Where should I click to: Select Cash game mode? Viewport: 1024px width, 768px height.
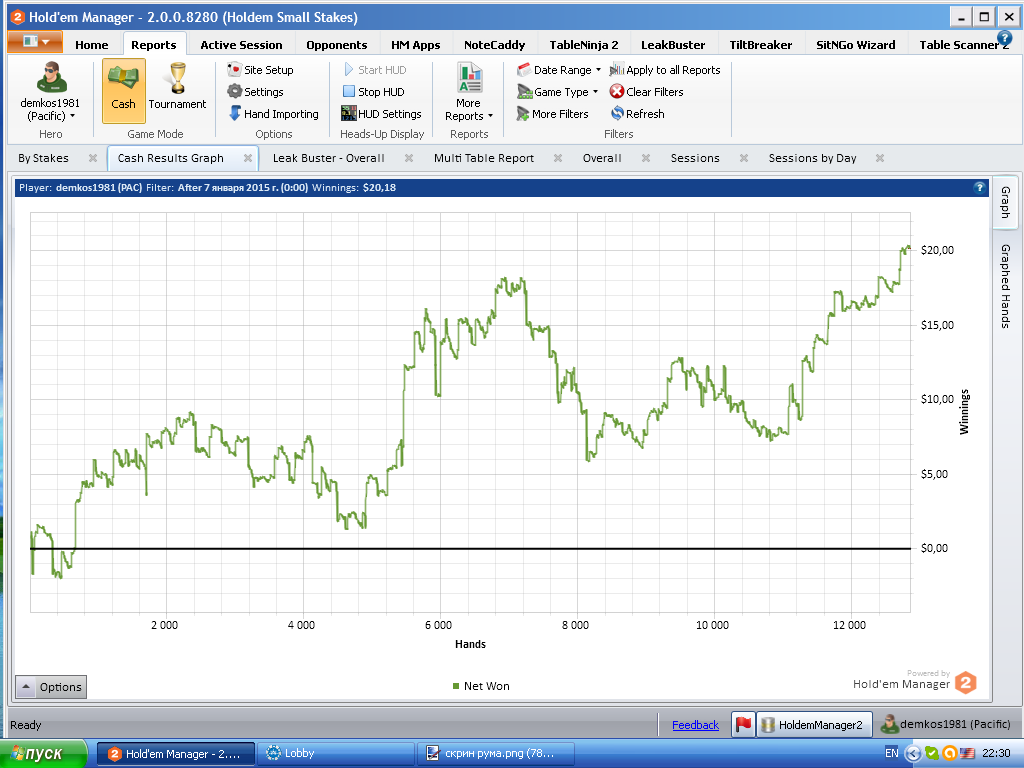point(123,91)
